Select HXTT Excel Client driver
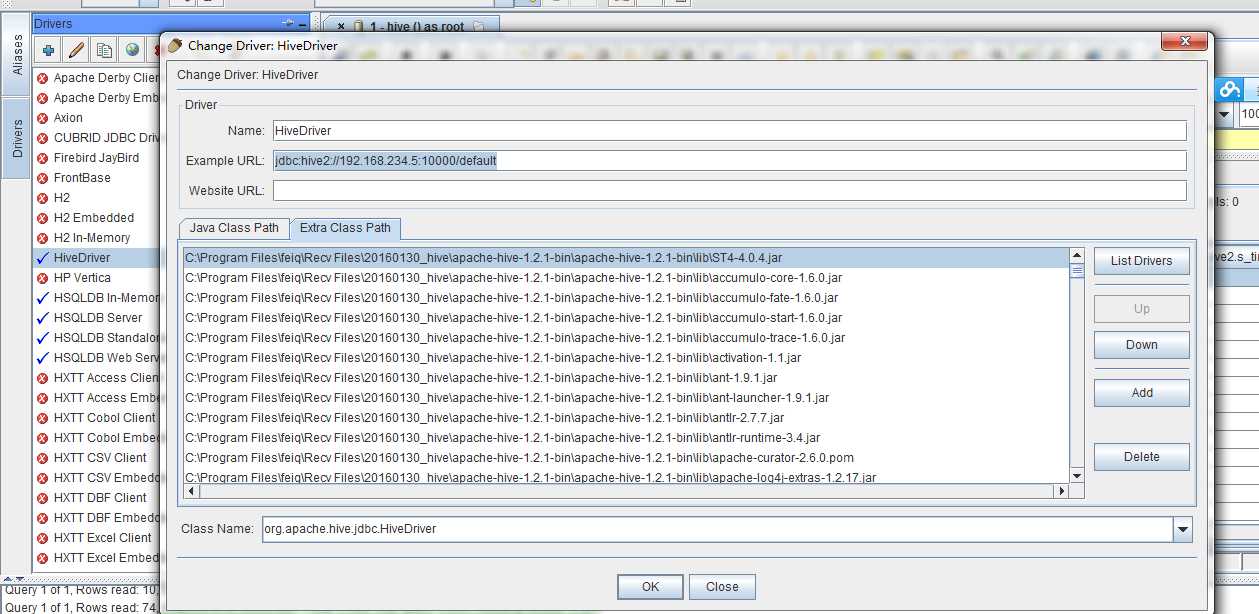 [x=97, y=538]
